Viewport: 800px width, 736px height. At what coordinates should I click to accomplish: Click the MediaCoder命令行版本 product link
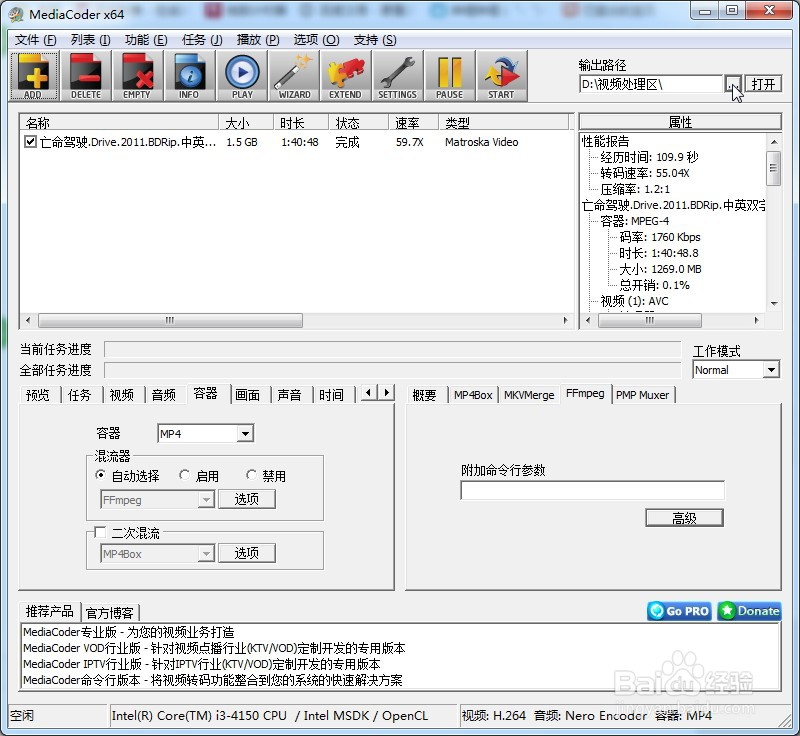pos(213,680)
